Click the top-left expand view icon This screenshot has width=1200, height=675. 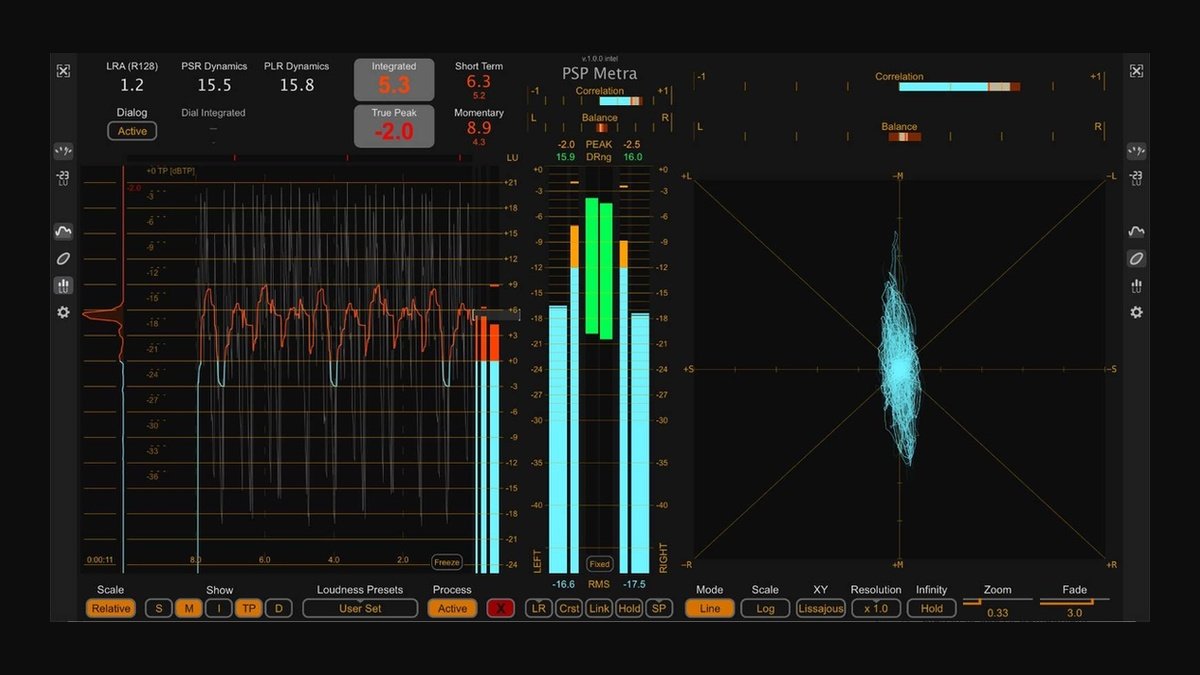[x=63, y=70]
